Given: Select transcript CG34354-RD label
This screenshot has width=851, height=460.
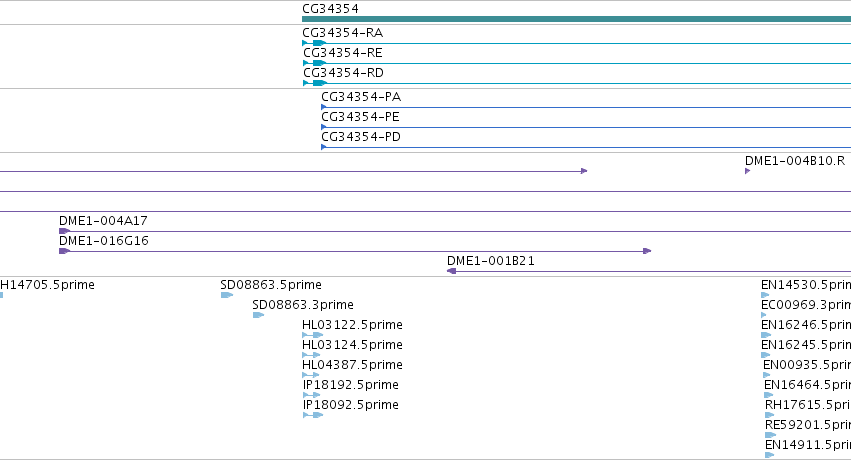Looking at the screenshot, I should pos(344,73).
